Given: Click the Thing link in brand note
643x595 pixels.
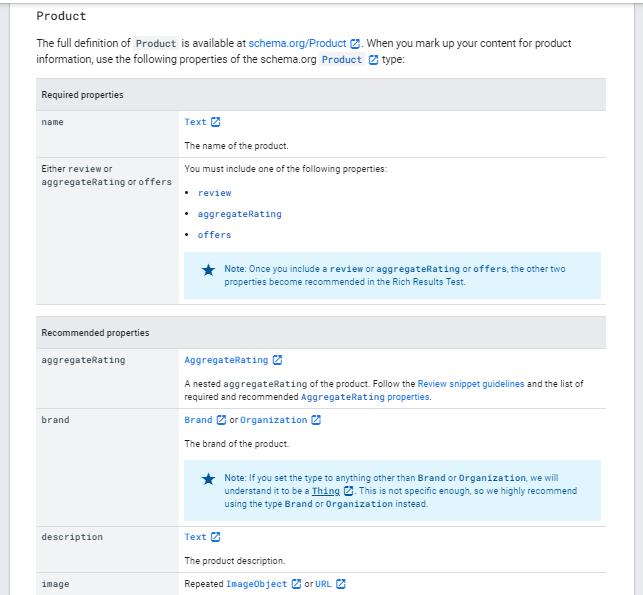Looking at the screenshot, I should pos(326,491).
